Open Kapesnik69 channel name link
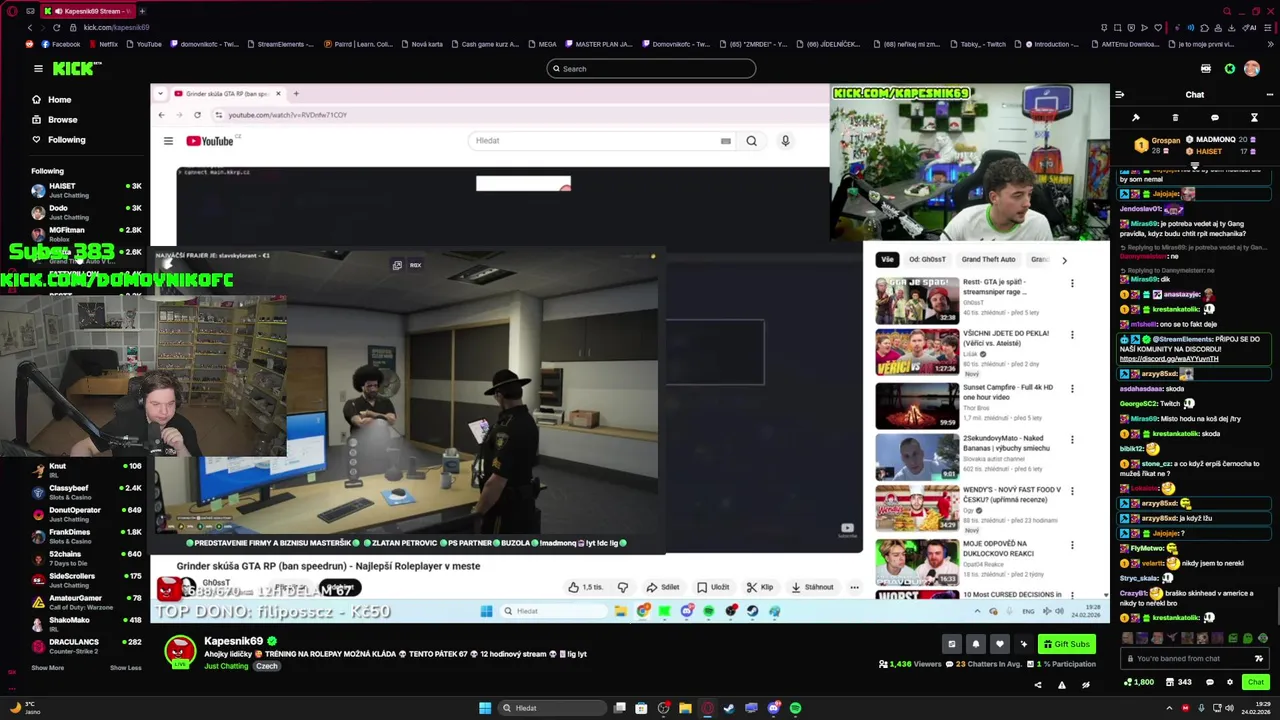Image resolution: width=1280 pixels, height=720 pixels. click(233, 641)
